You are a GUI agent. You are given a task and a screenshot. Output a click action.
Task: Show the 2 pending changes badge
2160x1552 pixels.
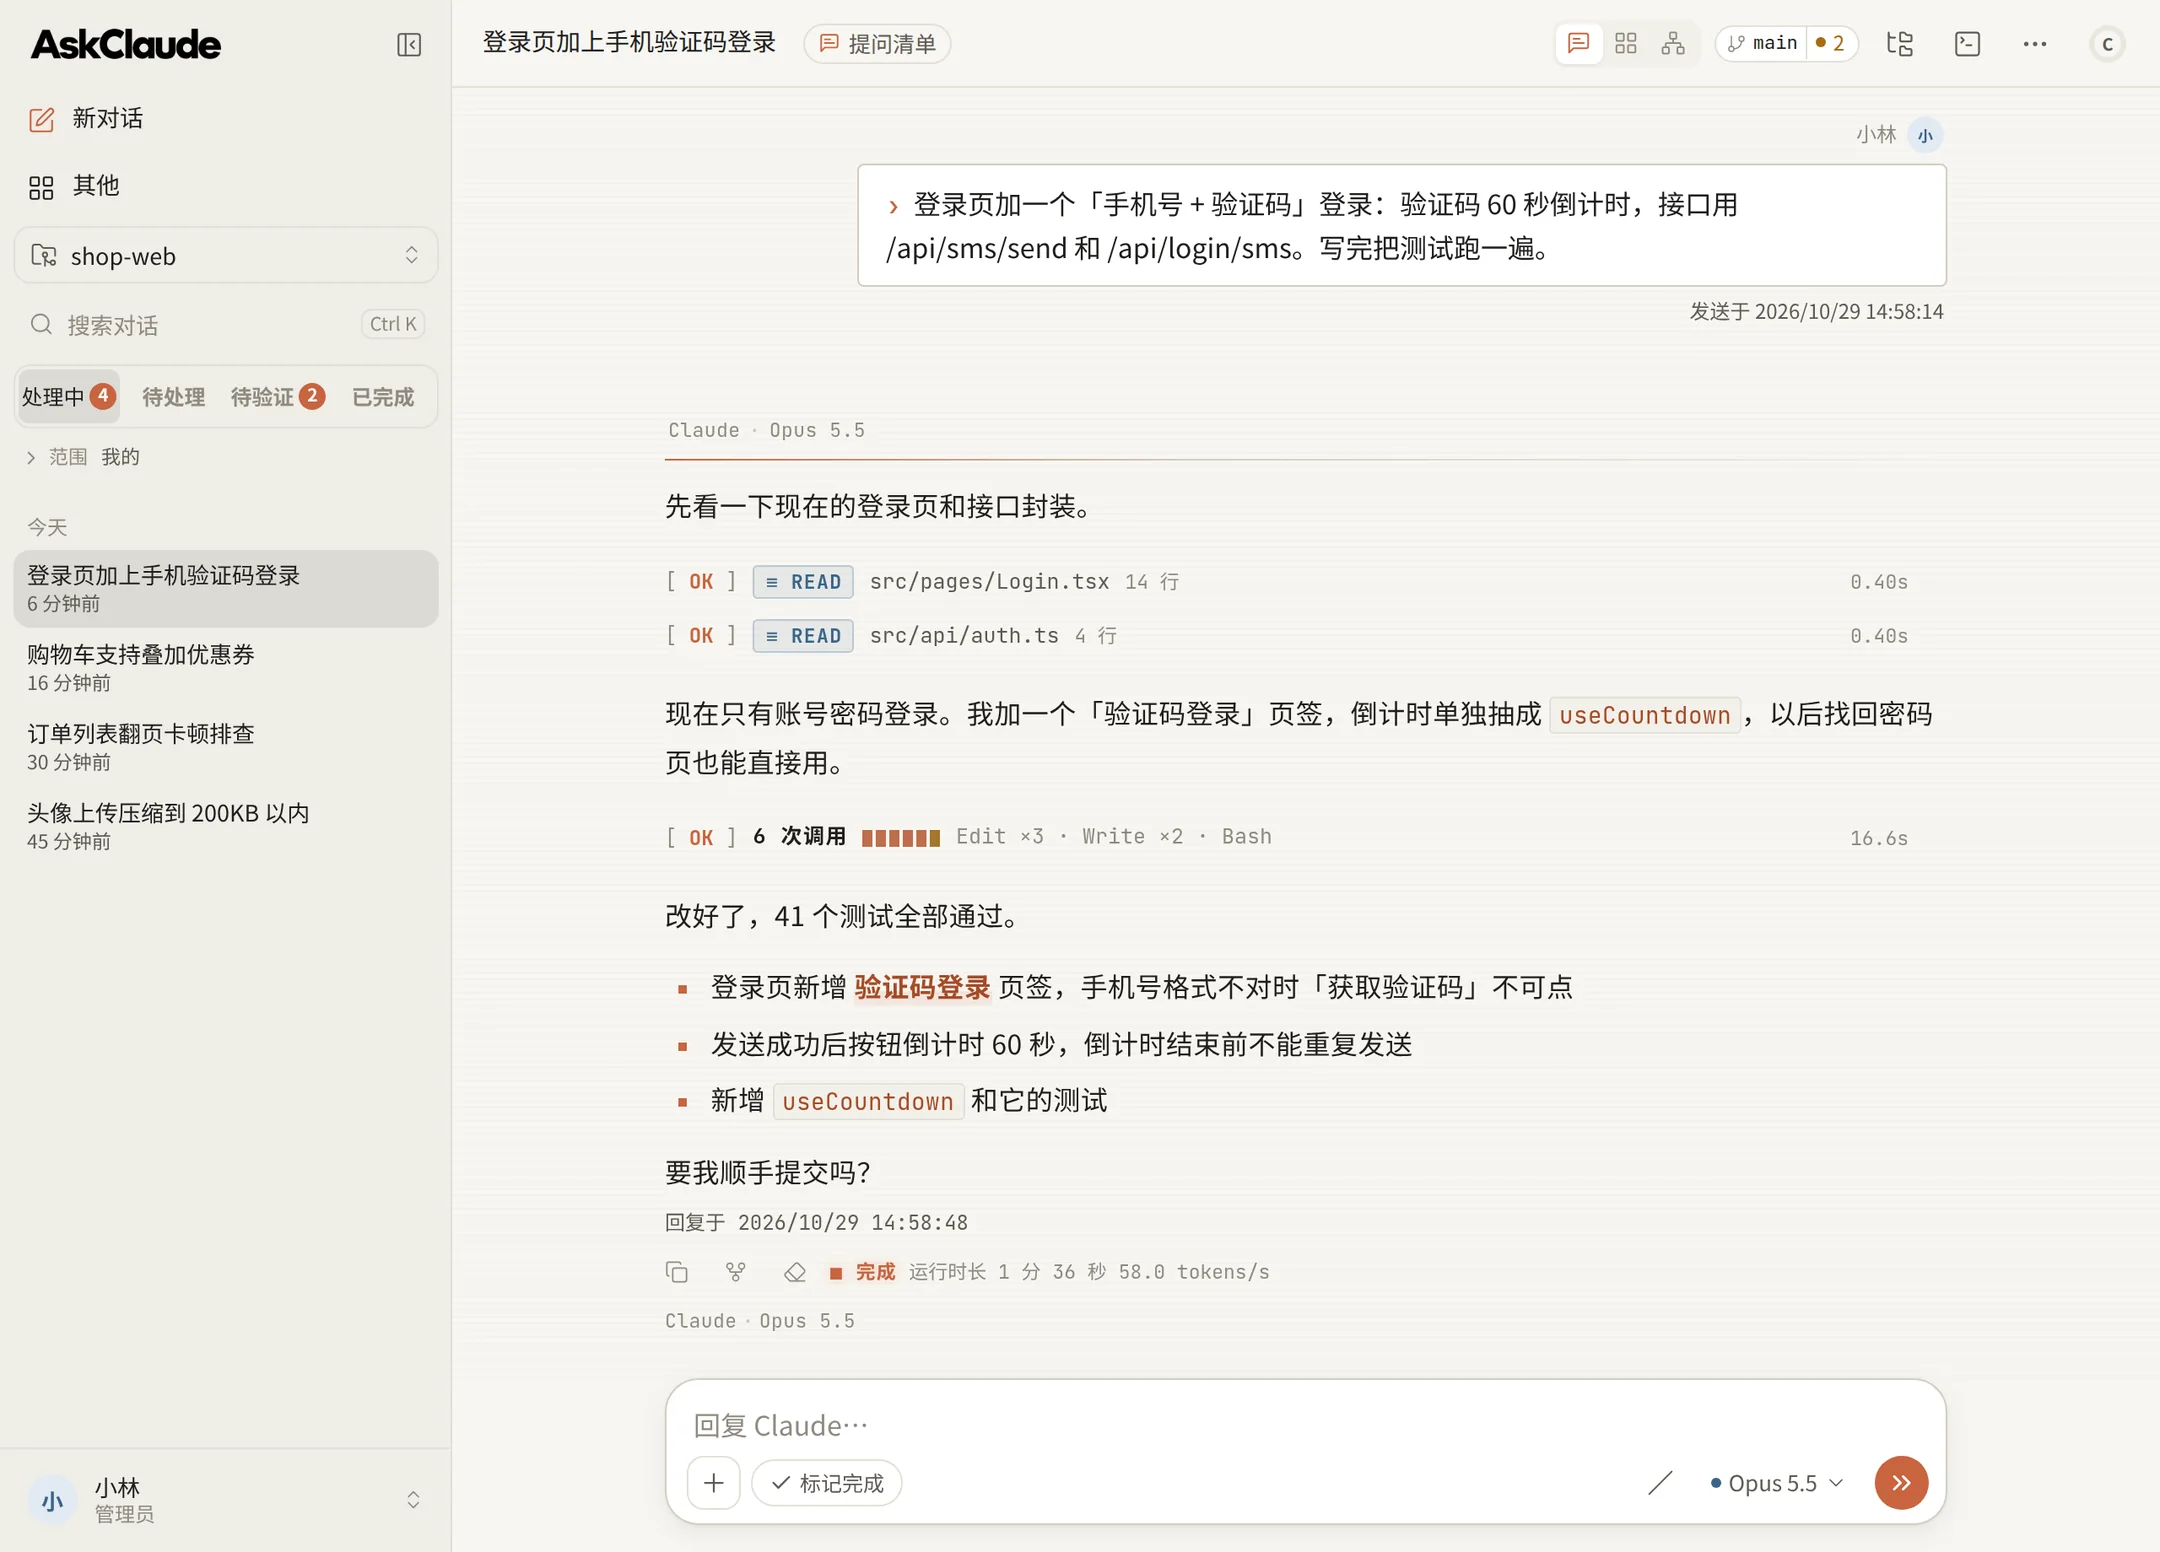click(x=1831, y=44)
